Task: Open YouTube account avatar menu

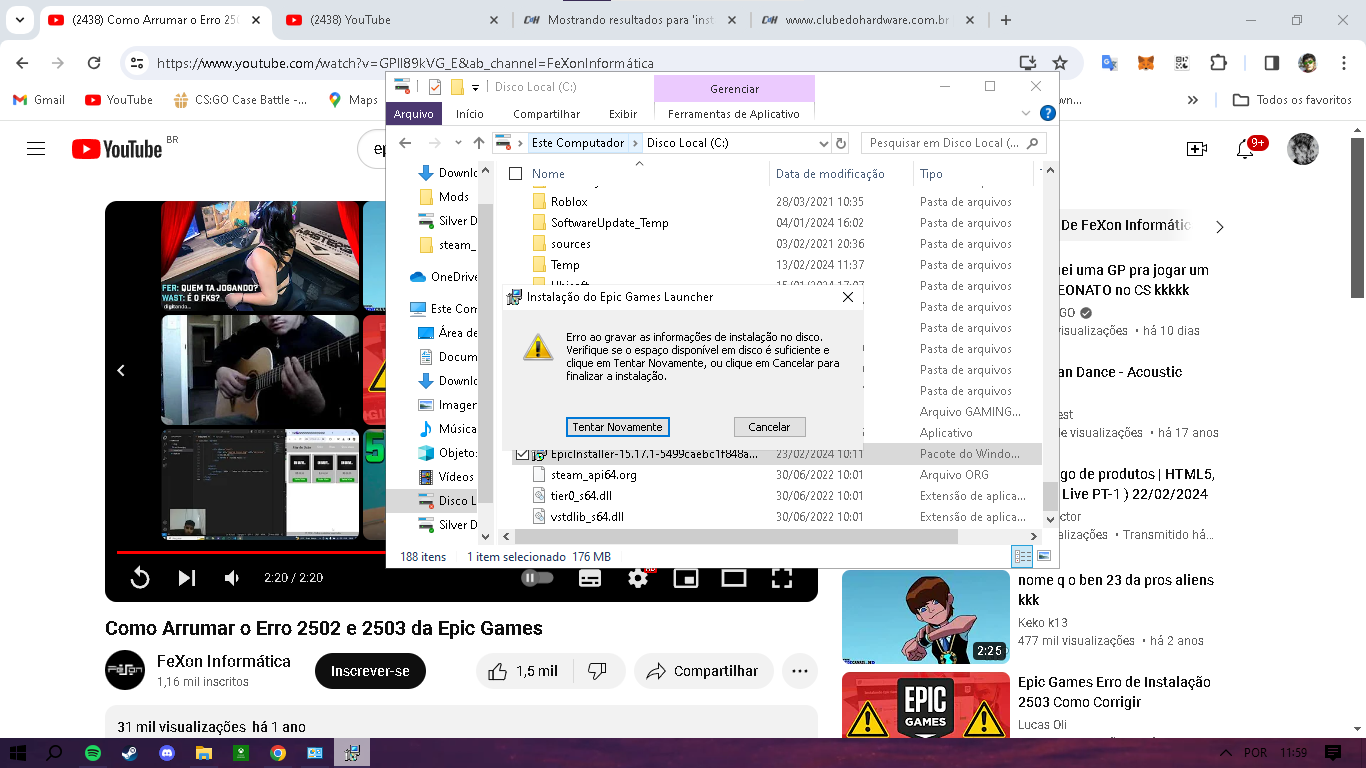Action: (x=1303, y=149)
